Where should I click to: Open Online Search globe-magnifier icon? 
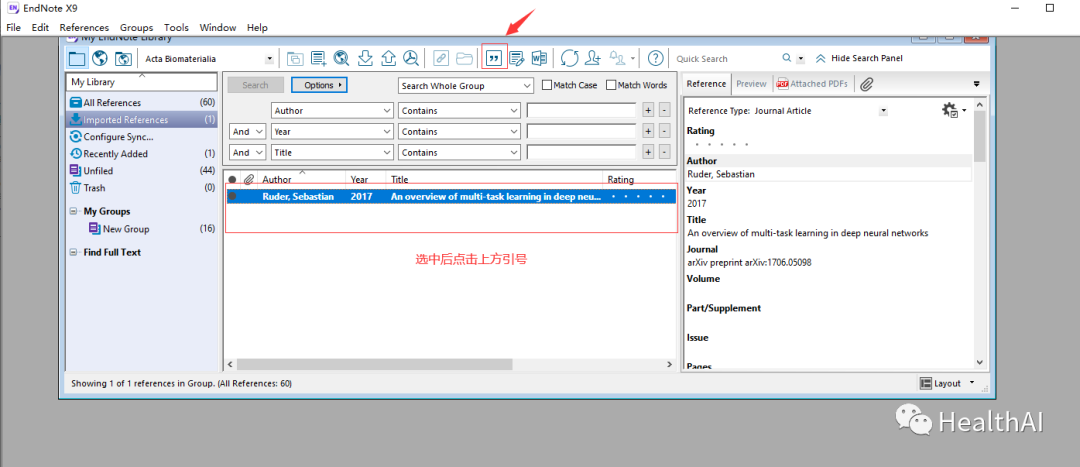point(342,59)
